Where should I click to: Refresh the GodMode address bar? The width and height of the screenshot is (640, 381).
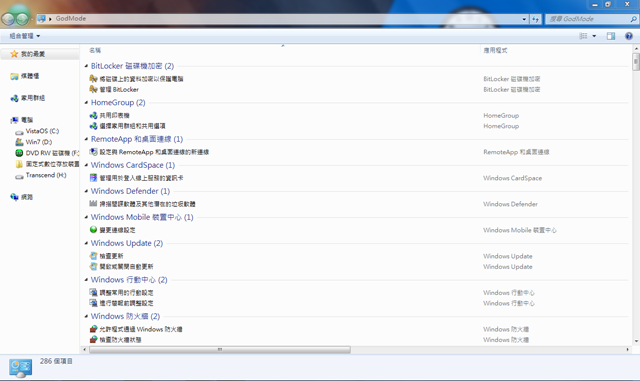pos(535,19)
